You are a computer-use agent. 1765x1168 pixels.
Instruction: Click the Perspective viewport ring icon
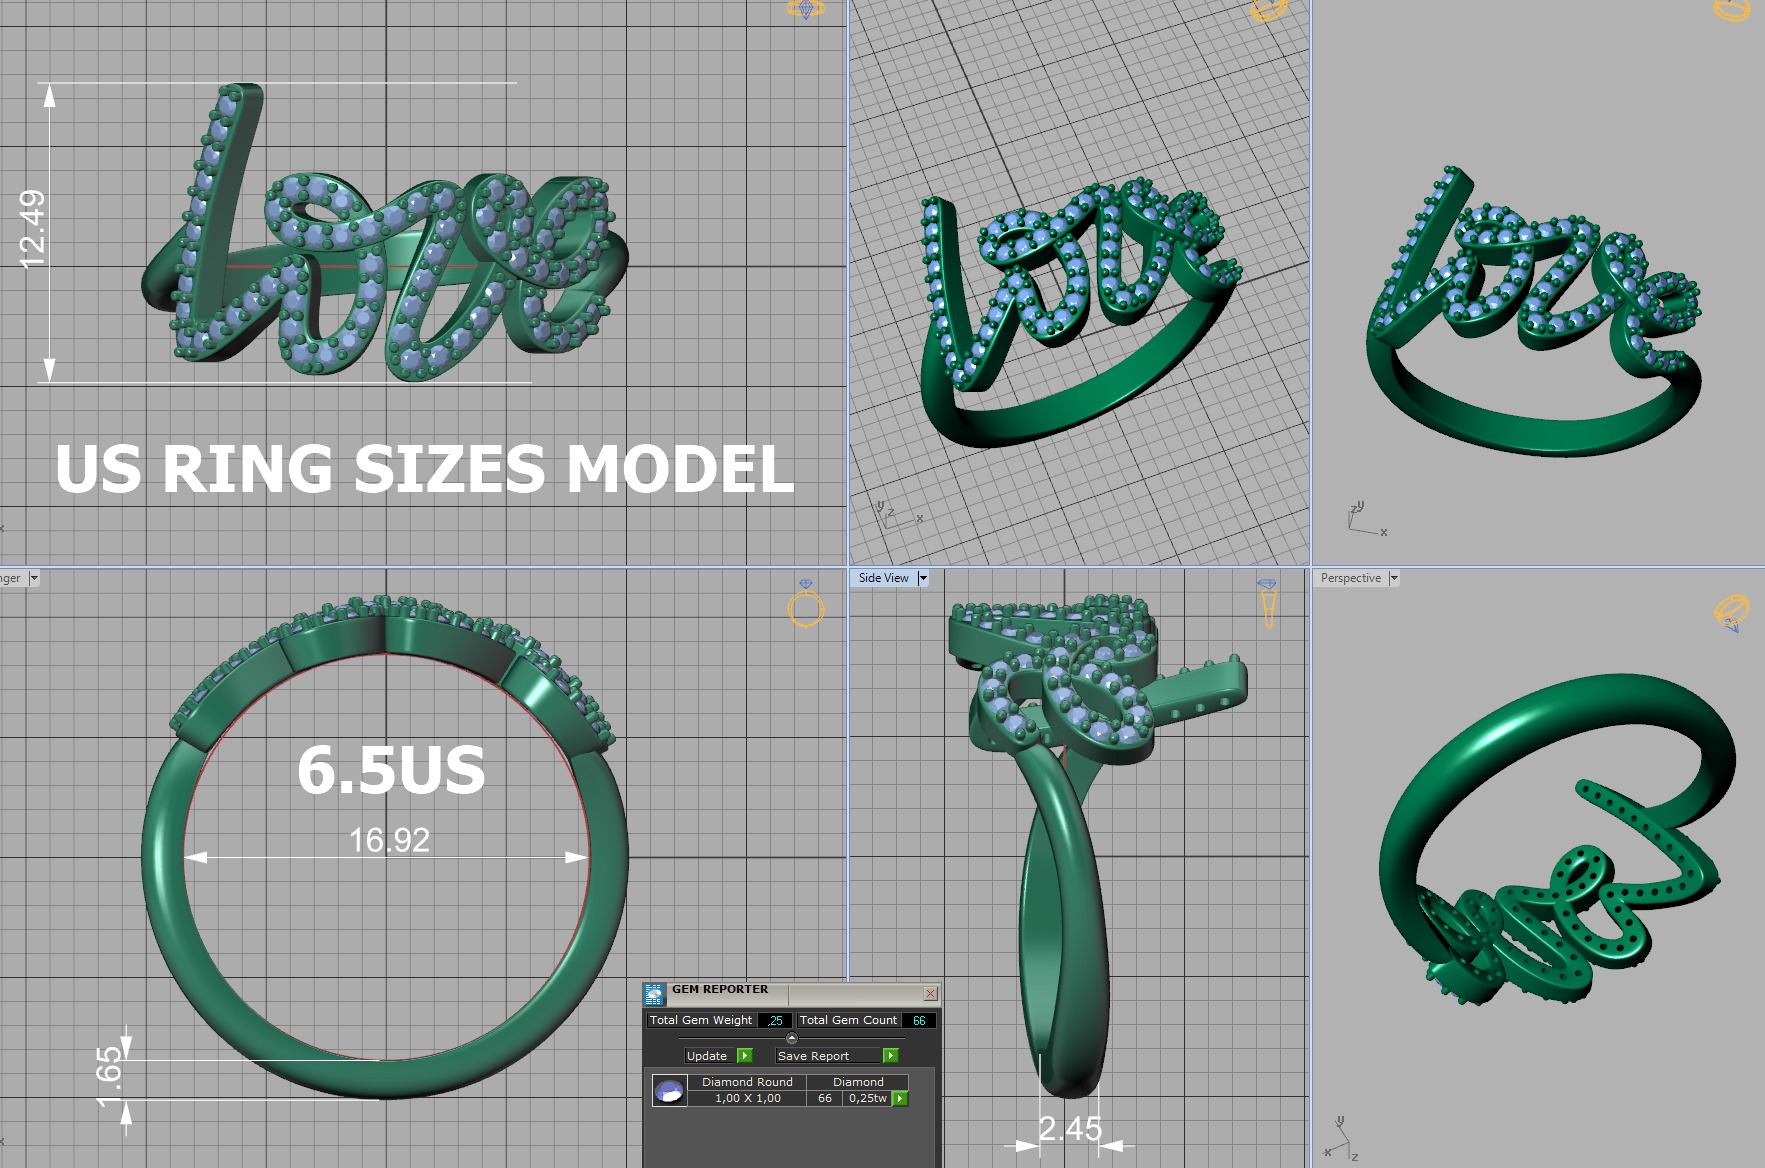click(1732, 612)
